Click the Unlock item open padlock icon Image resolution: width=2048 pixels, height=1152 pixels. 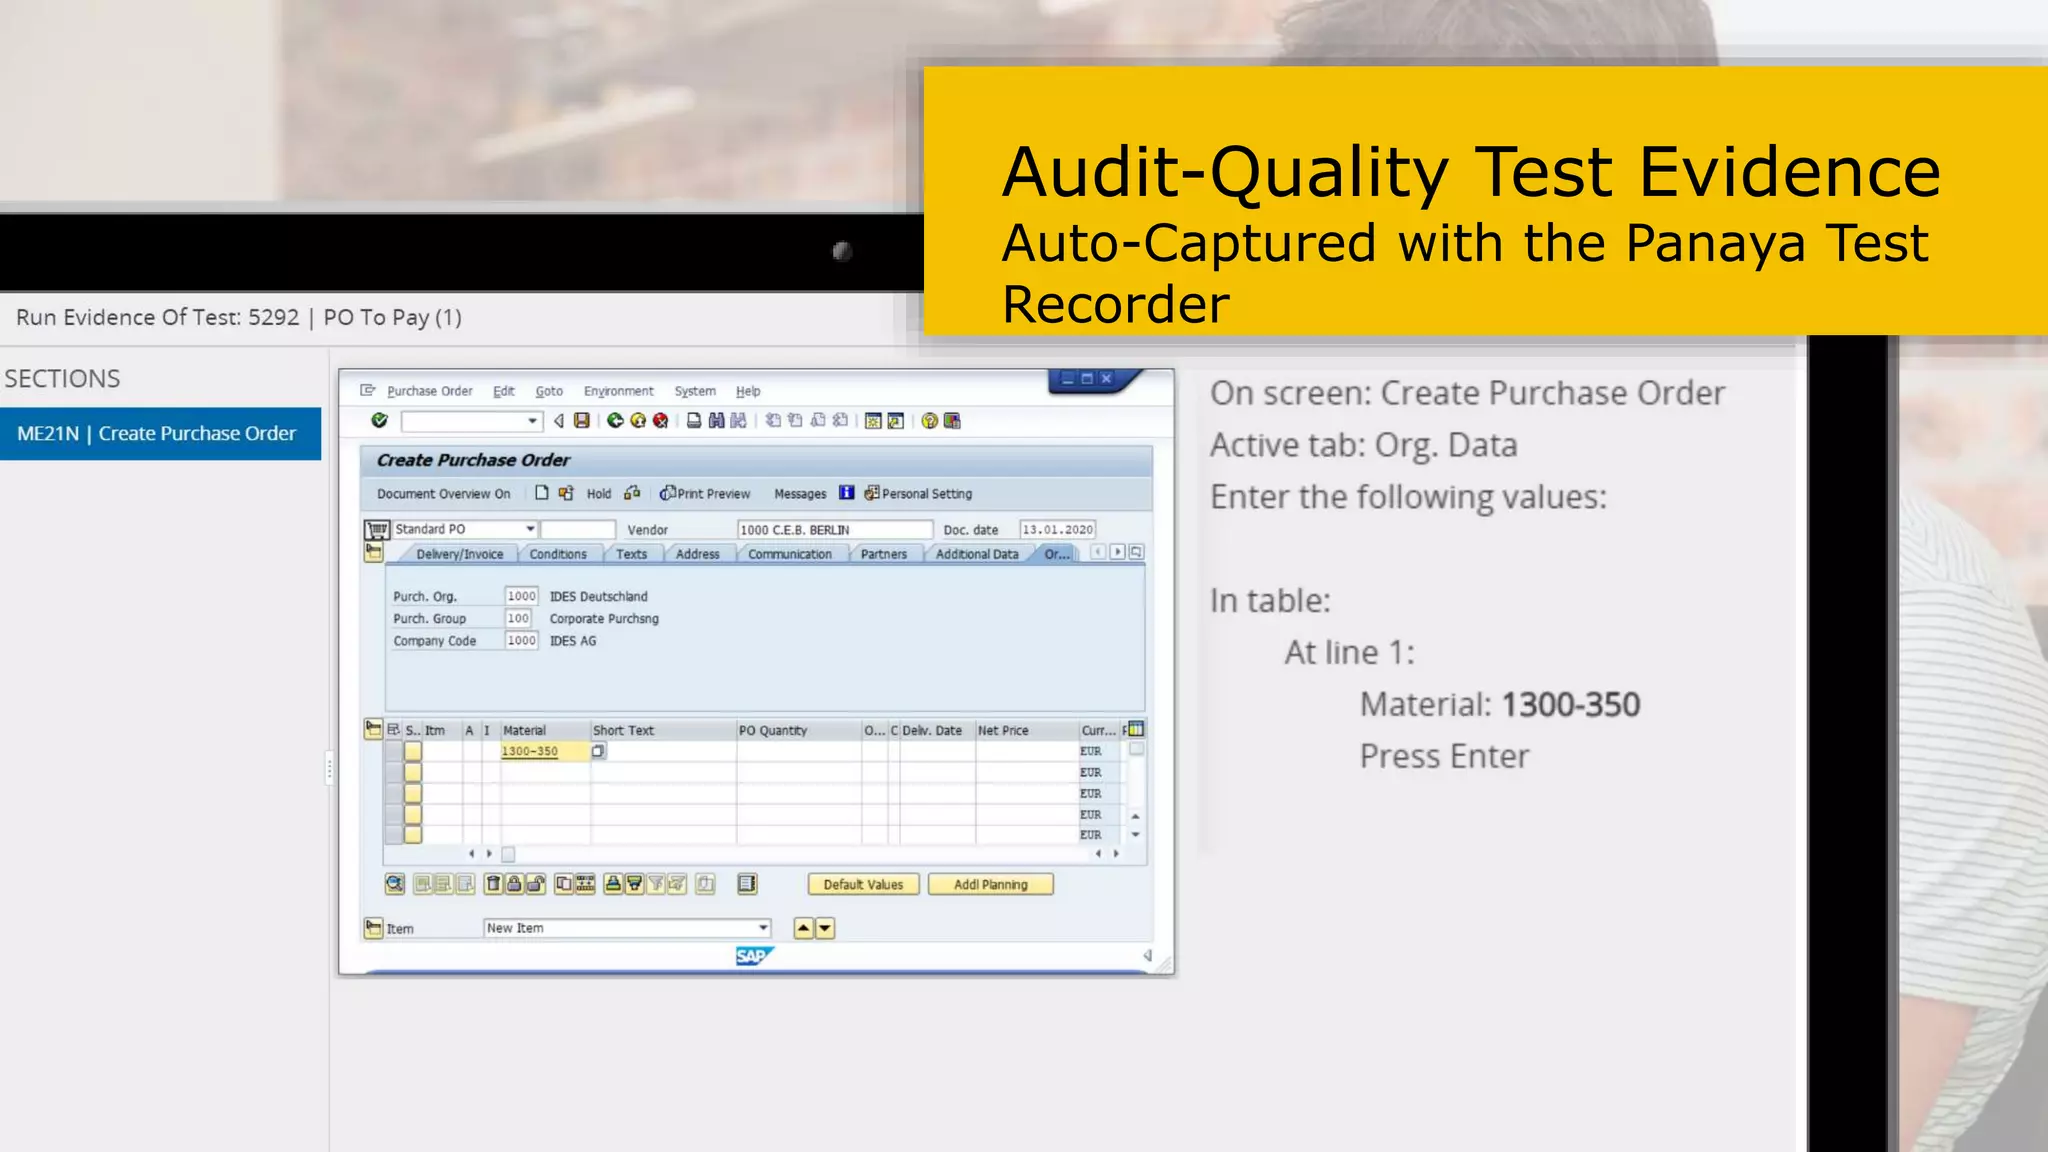click(x=536, y=884)
